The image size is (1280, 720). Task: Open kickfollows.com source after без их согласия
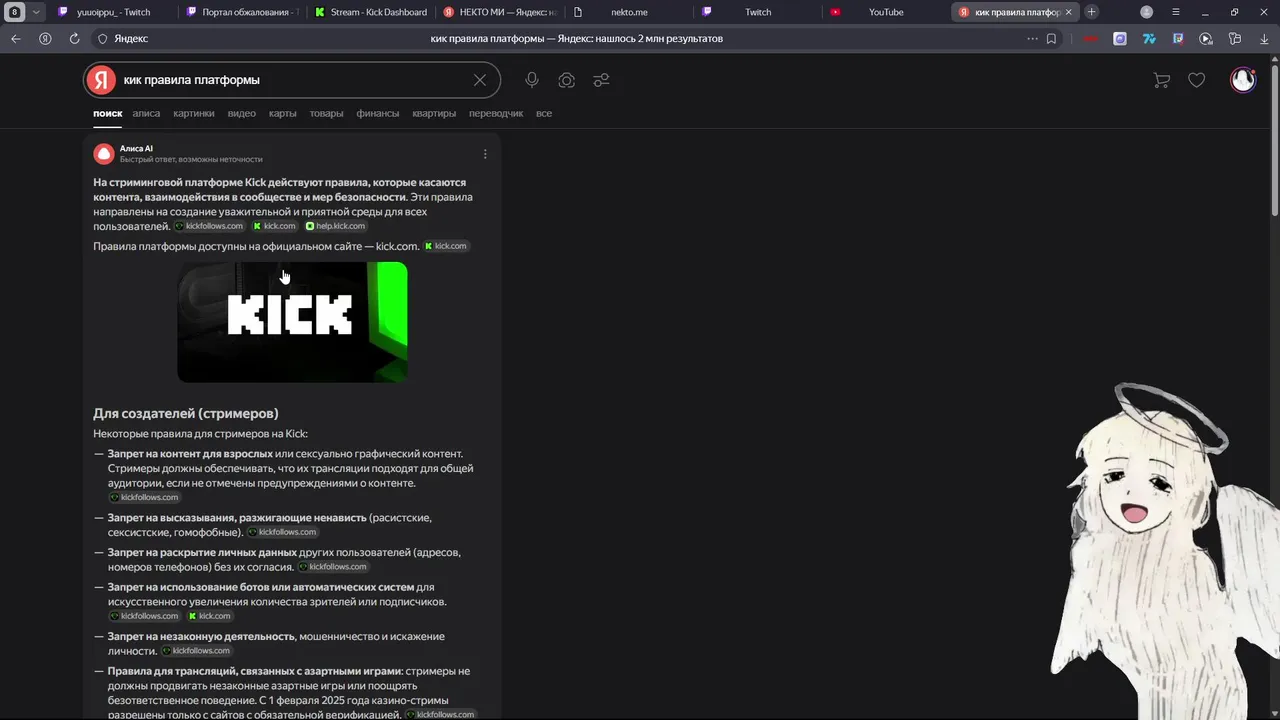point(333,567)
